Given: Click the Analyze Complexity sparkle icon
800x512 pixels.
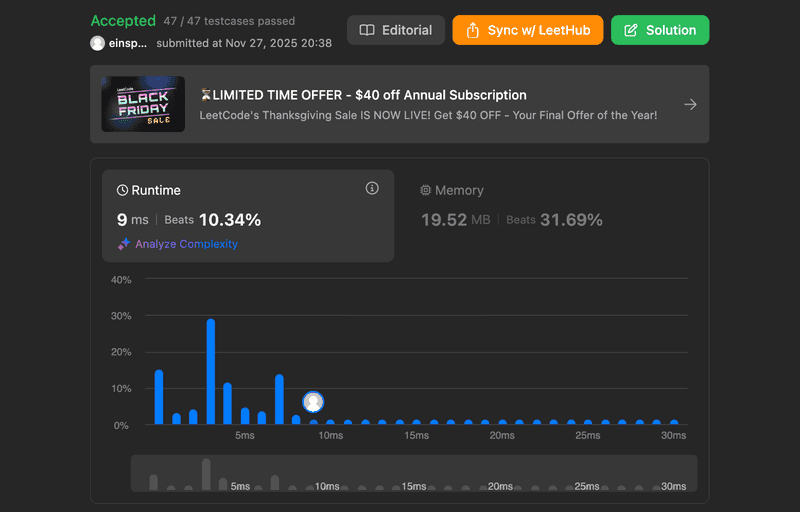Looking at the screenshot, I should (x=124, y=244).
